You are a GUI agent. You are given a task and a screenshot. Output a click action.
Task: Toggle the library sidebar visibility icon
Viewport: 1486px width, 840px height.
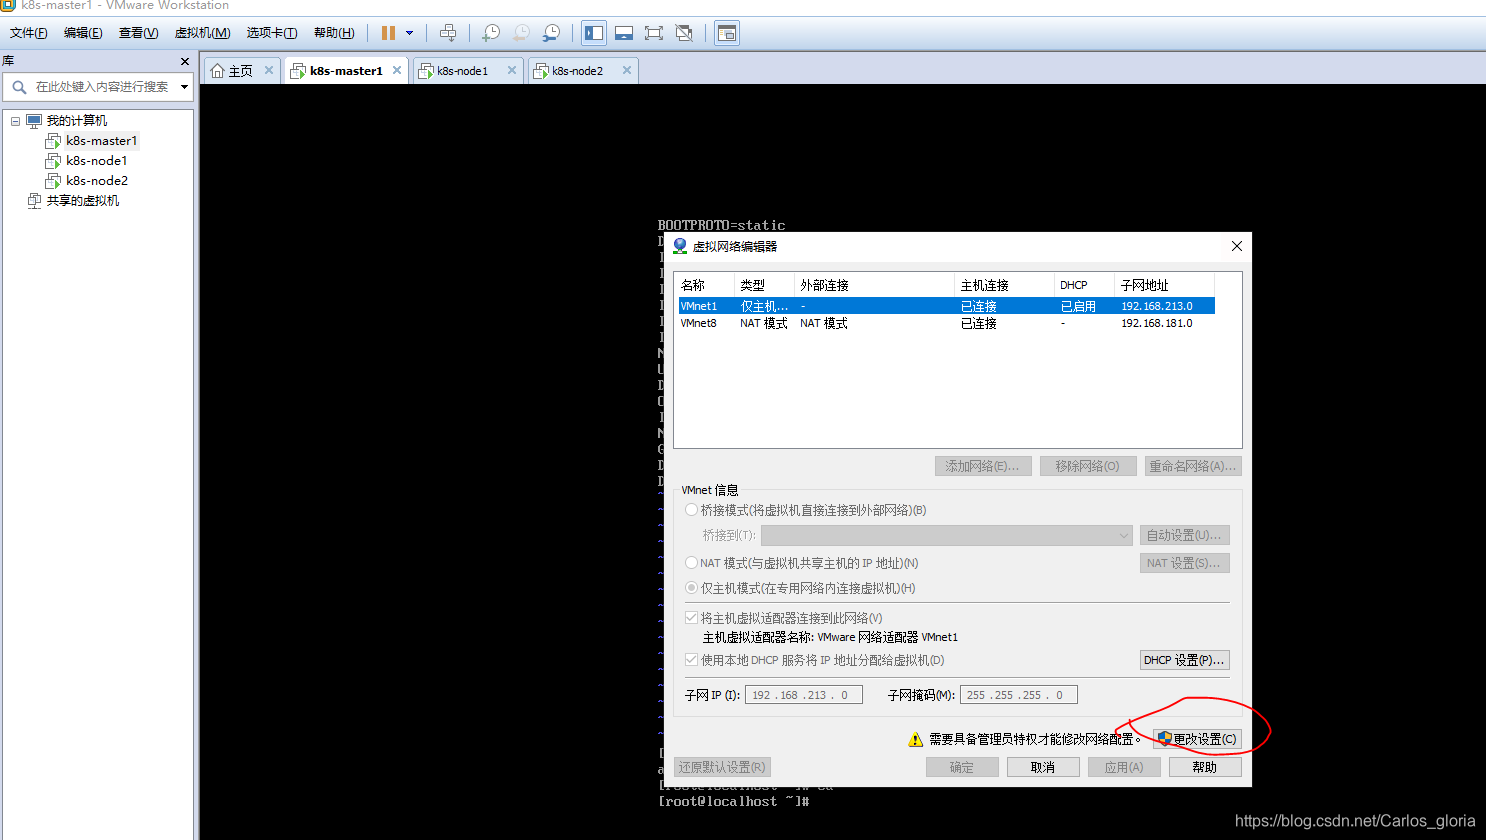click(x=593, y=32)
